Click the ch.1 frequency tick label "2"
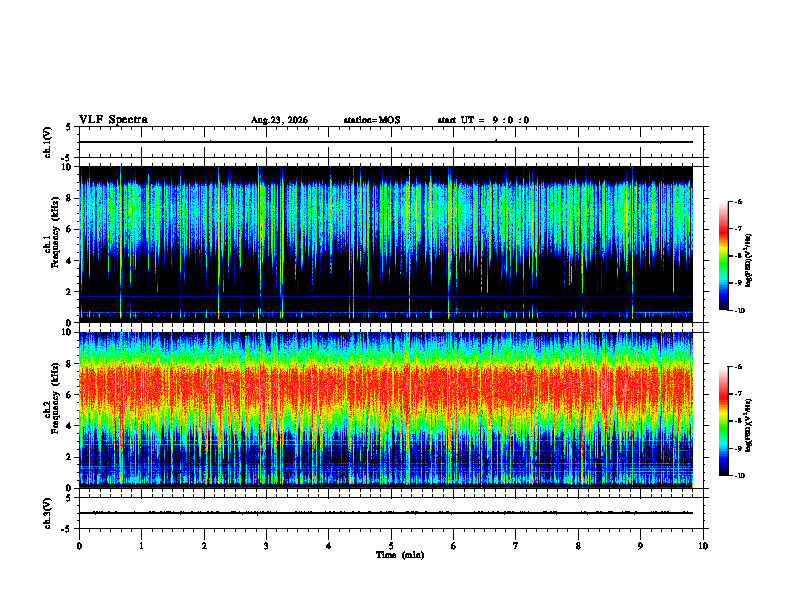792x612 pixels. click(x=69, y=292)
